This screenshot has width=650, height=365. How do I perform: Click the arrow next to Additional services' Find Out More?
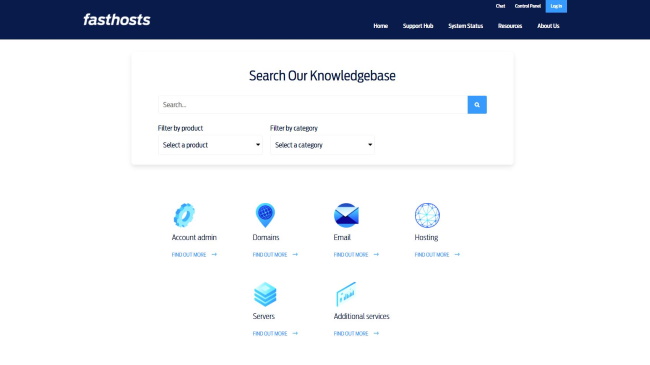[x=376, y=333]
